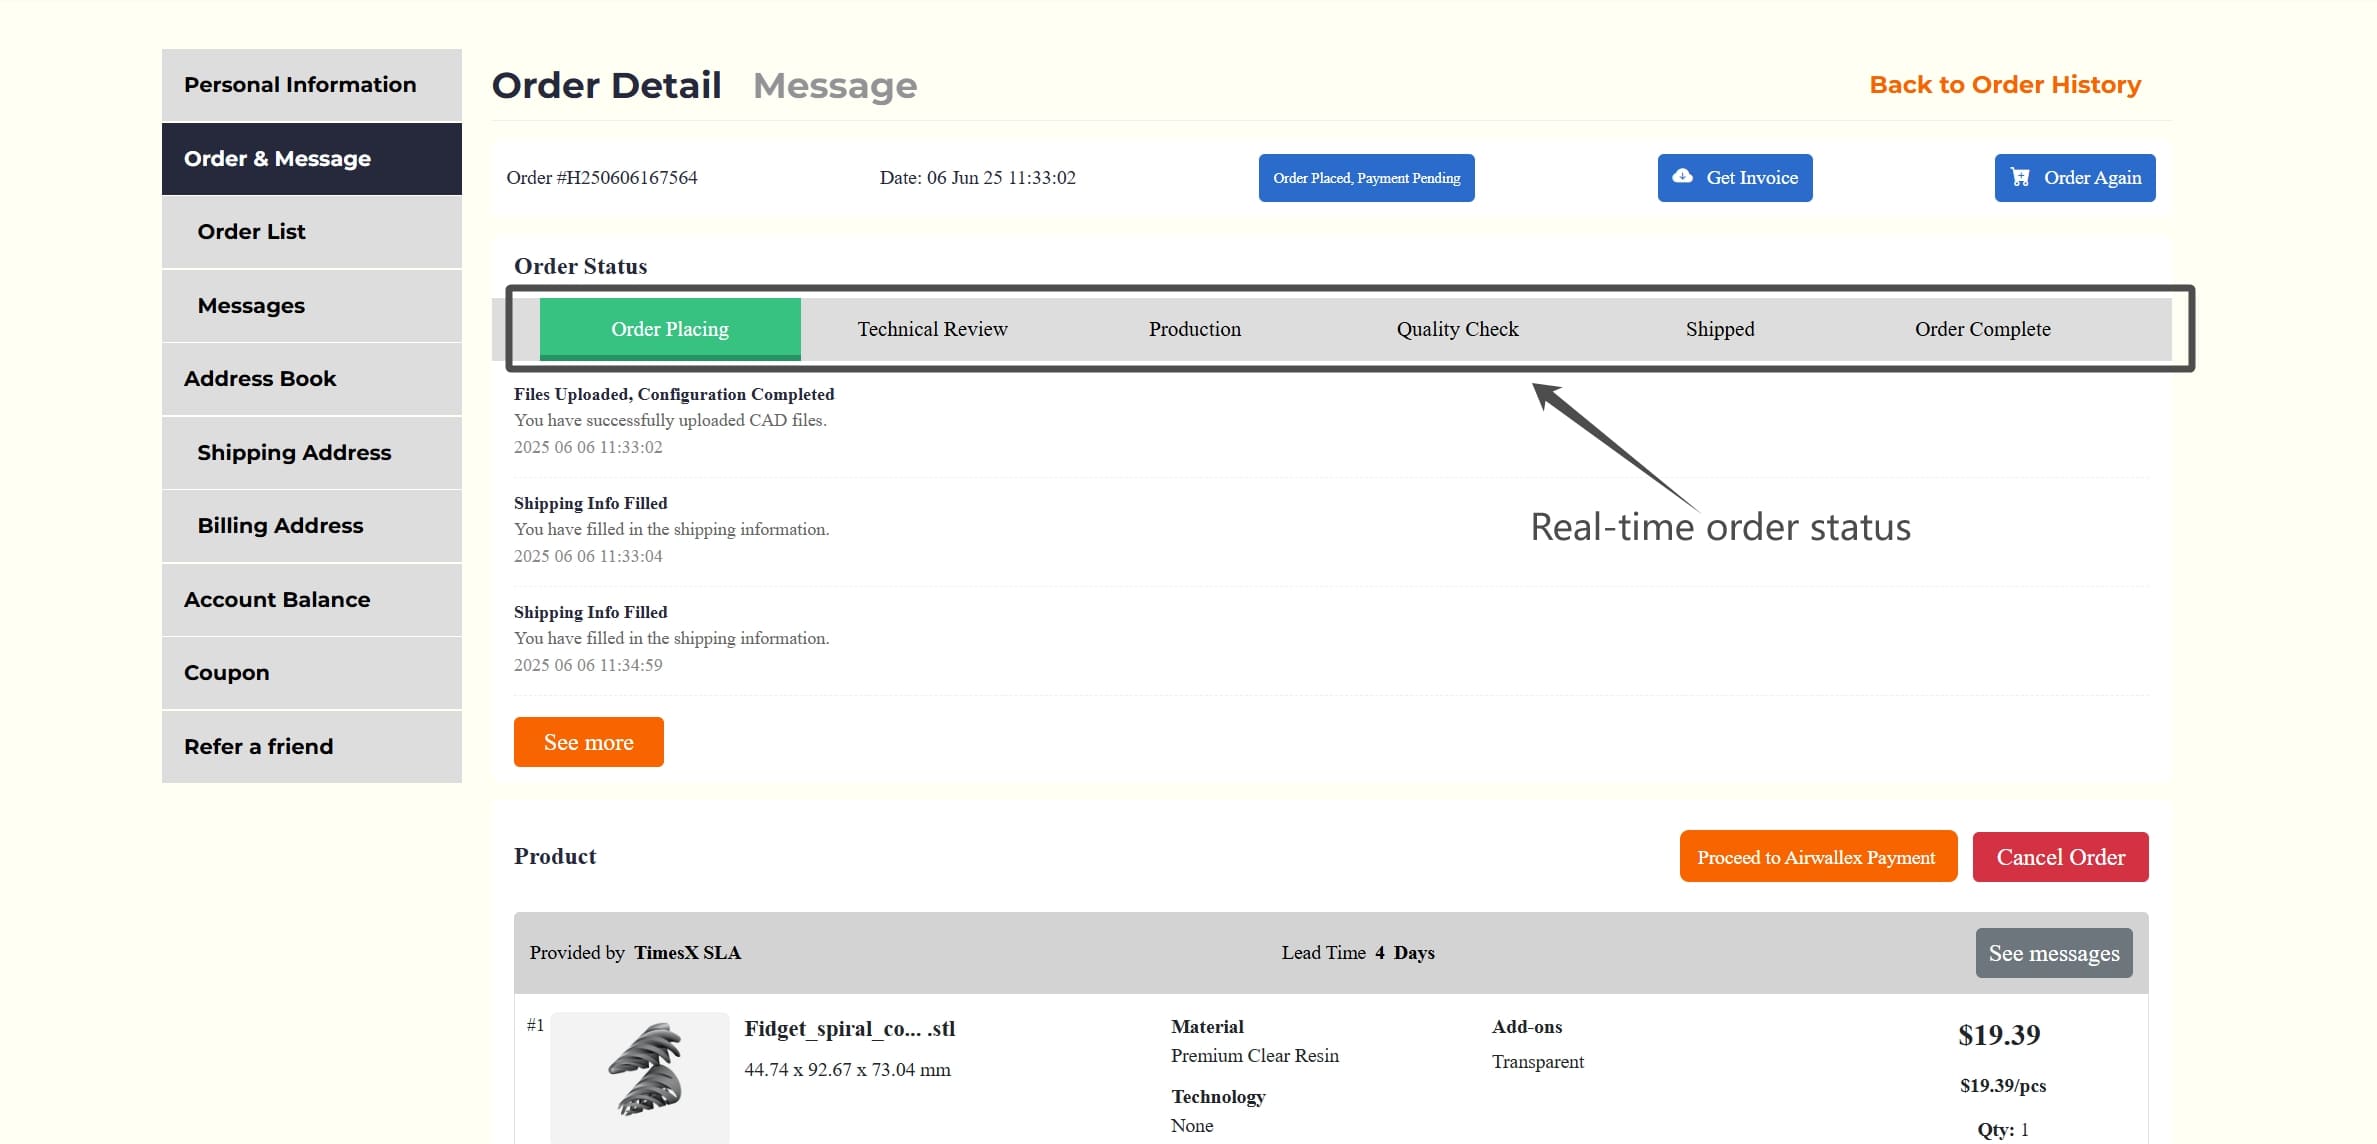Check your Account Balance
2377x1144 pixels.
point(277,599)
